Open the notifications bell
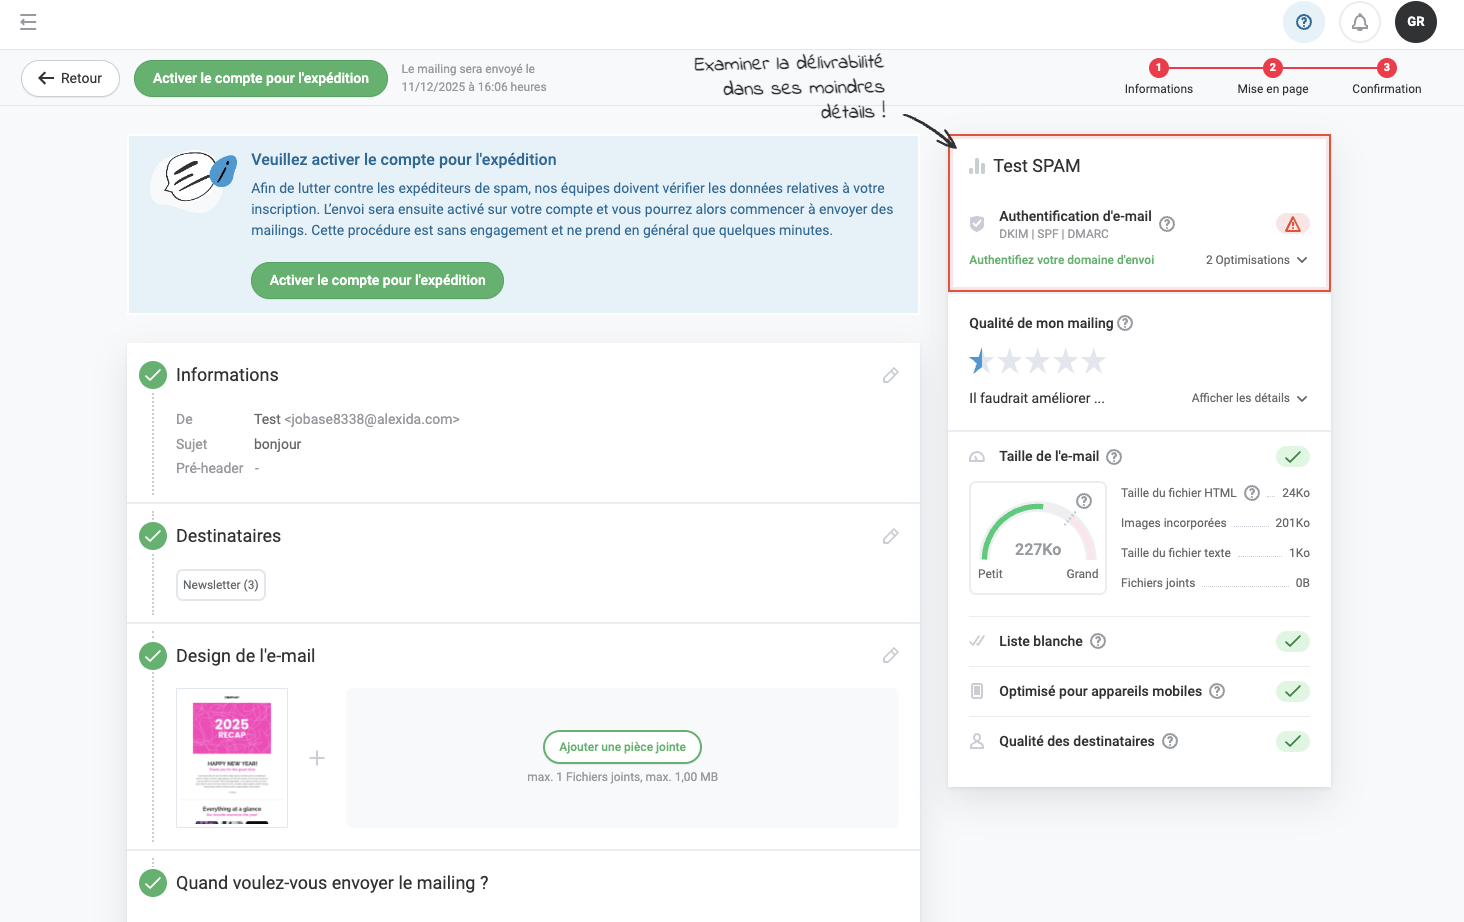Image resolution: width=1464 pixels, height=922 pixels. 1359,22
